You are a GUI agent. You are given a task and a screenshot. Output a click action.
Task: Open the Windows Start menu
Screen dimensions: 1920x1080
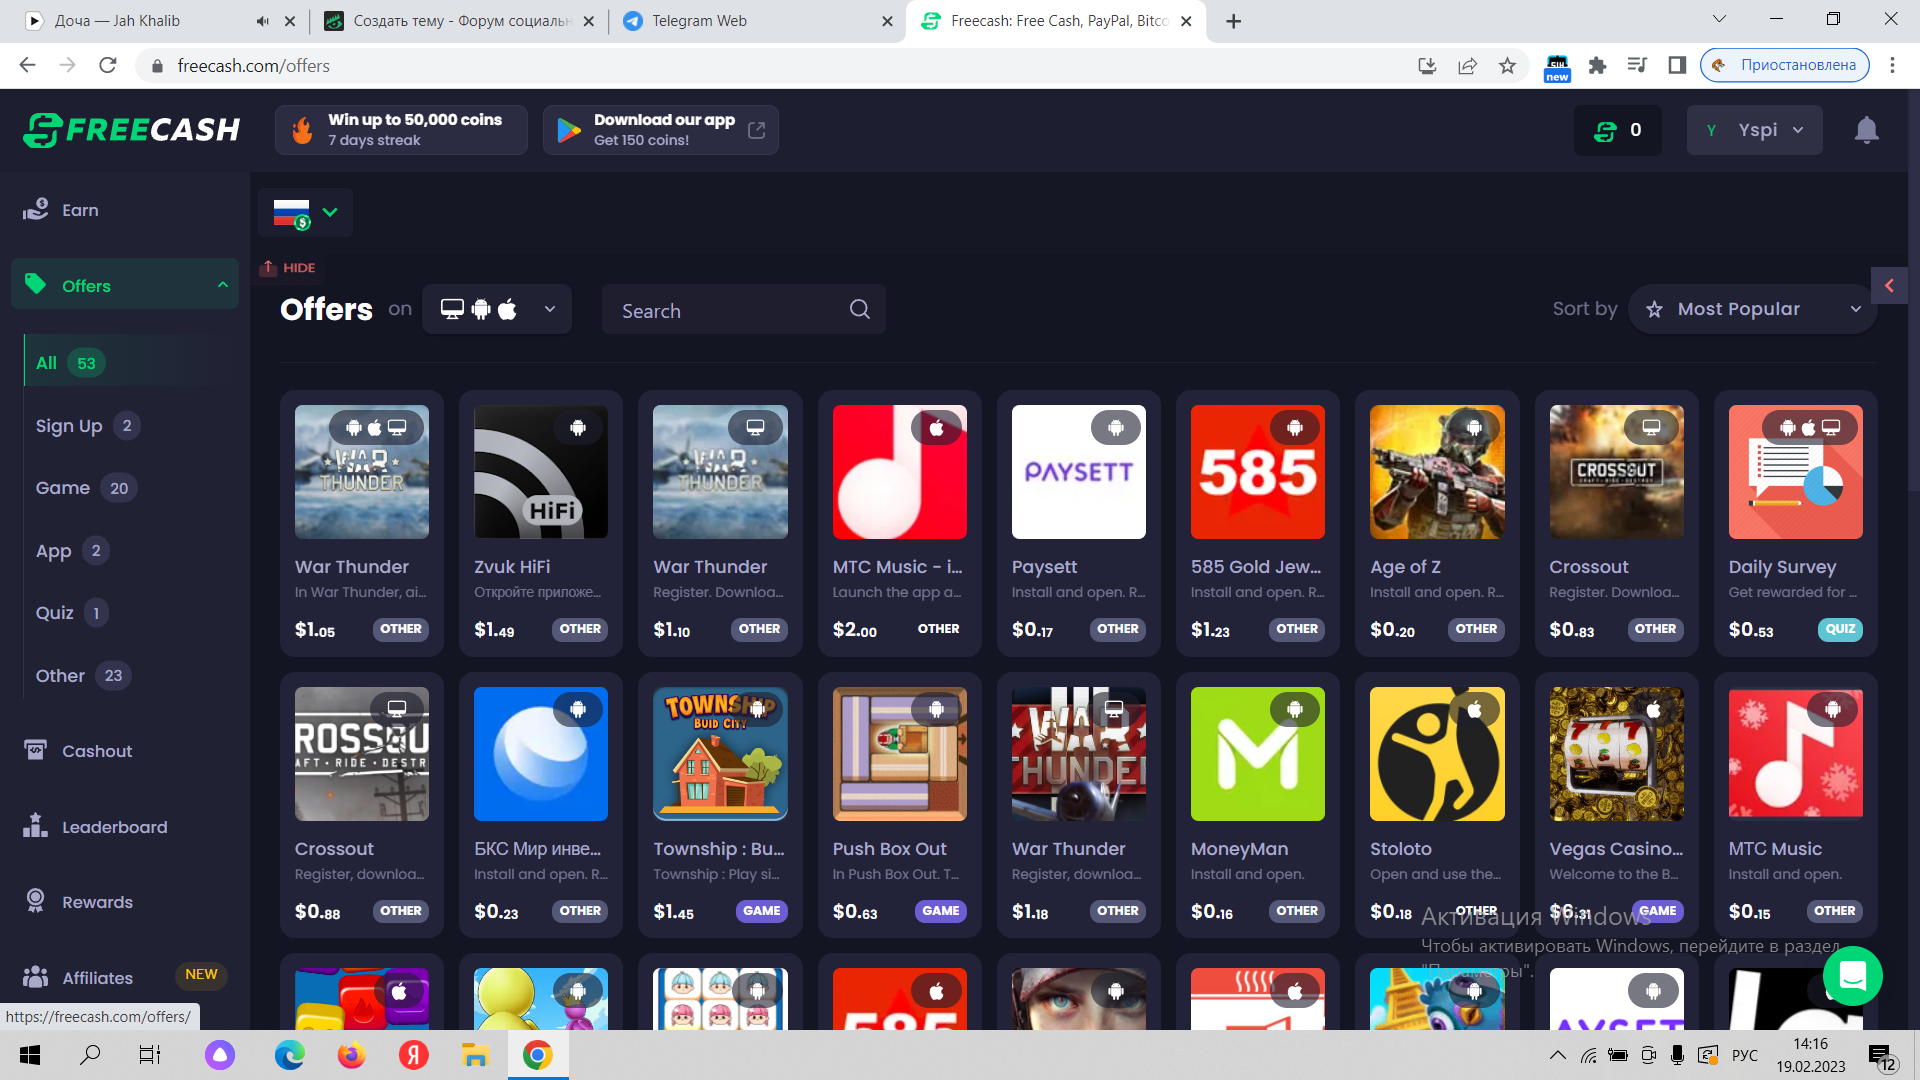pos(30,1055)
